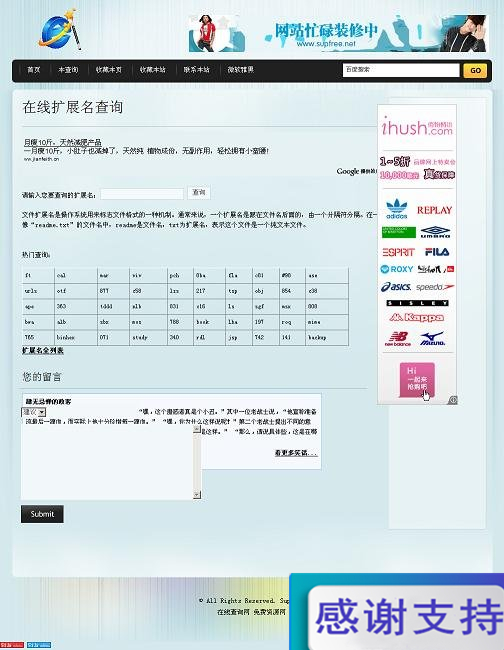Open the 首页 navigation item
This screenshot has height=650, width=504.
click(34, 70)
